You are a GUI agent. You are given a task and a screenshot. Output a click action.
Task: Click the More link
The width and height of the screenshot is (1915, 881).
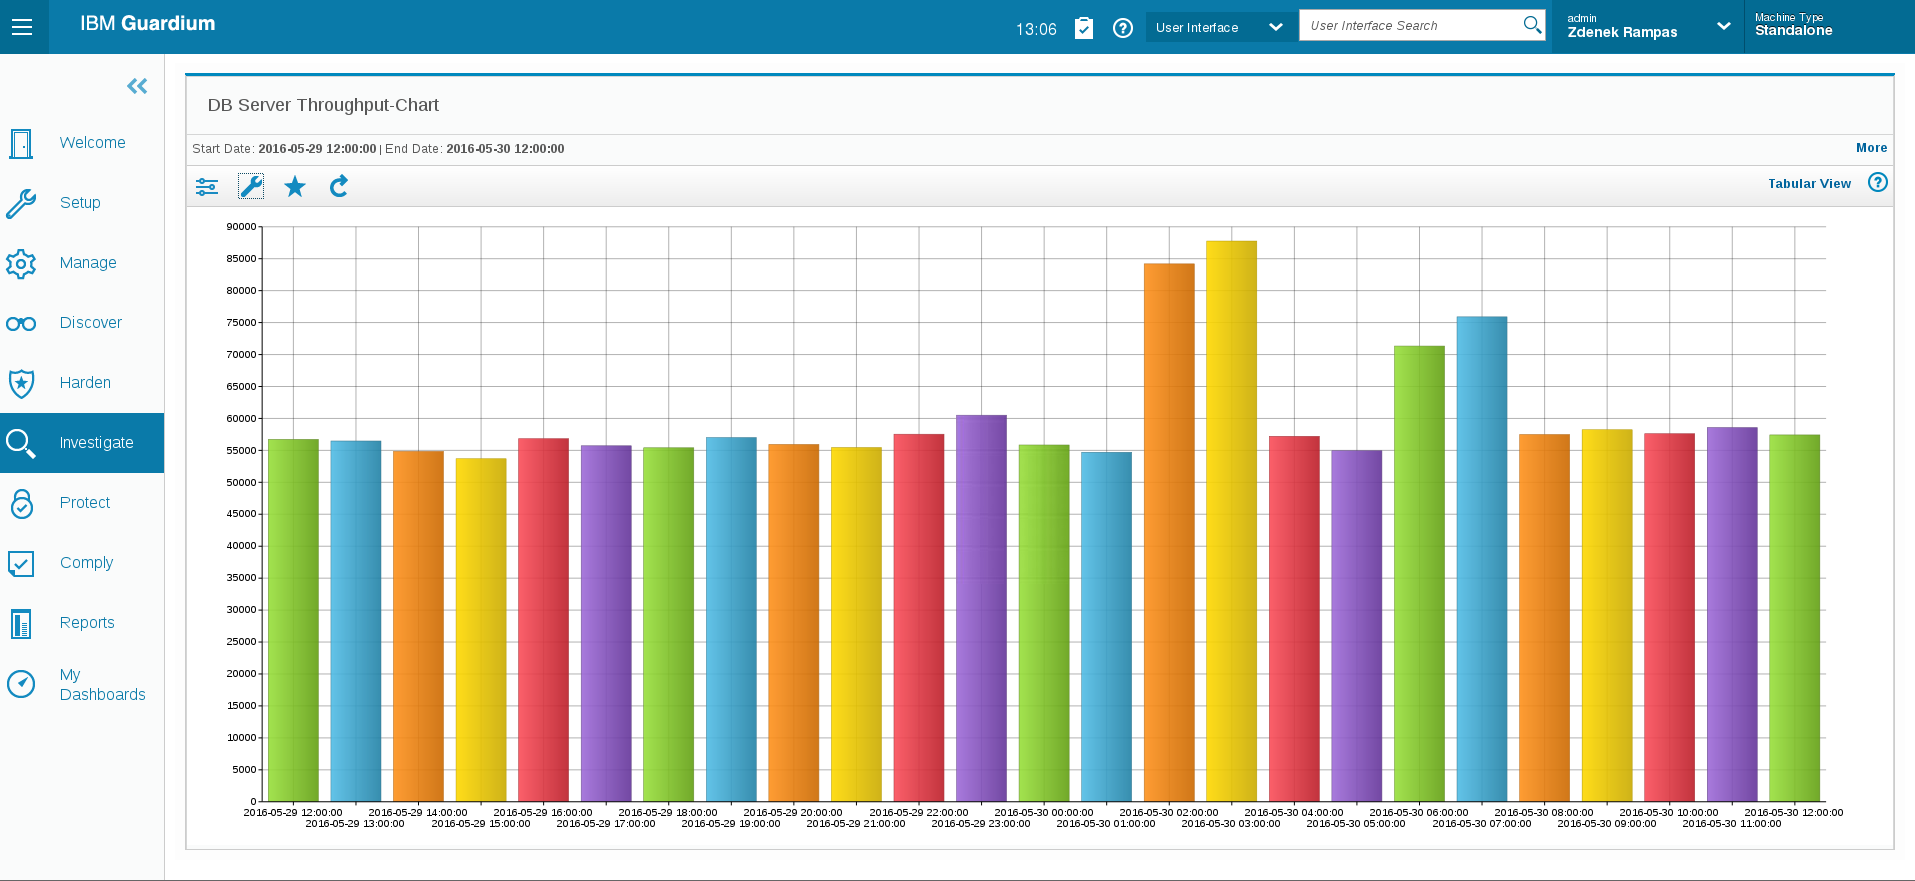click(1871, 148)
